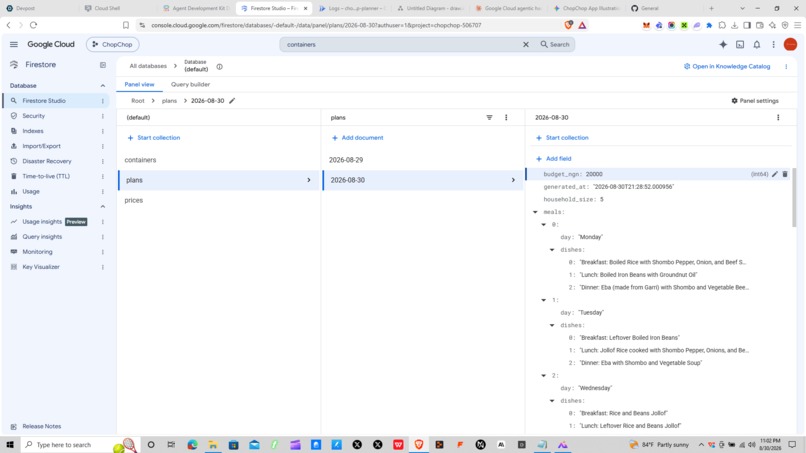
Task: Edit the document path with pencil icon
Action: (232, 101)
